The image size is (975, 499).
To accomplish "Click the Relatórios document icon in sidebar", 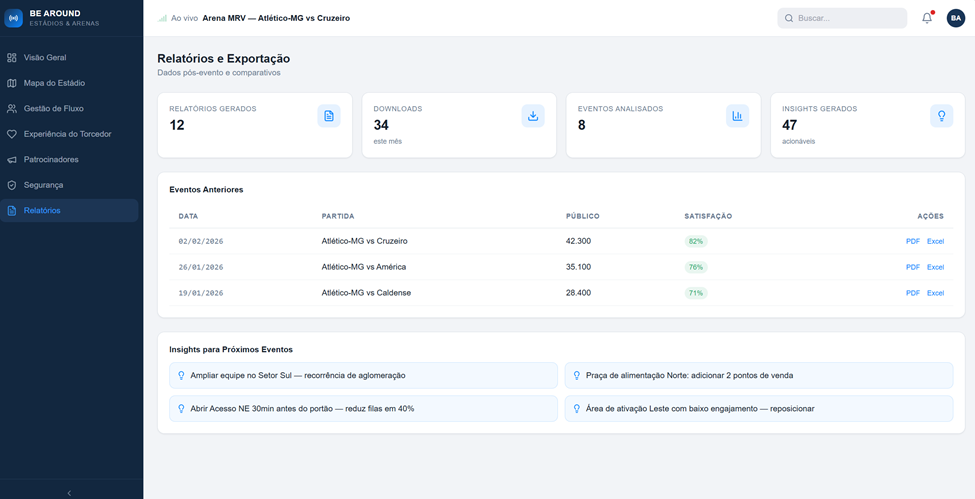I will (11, 210).
